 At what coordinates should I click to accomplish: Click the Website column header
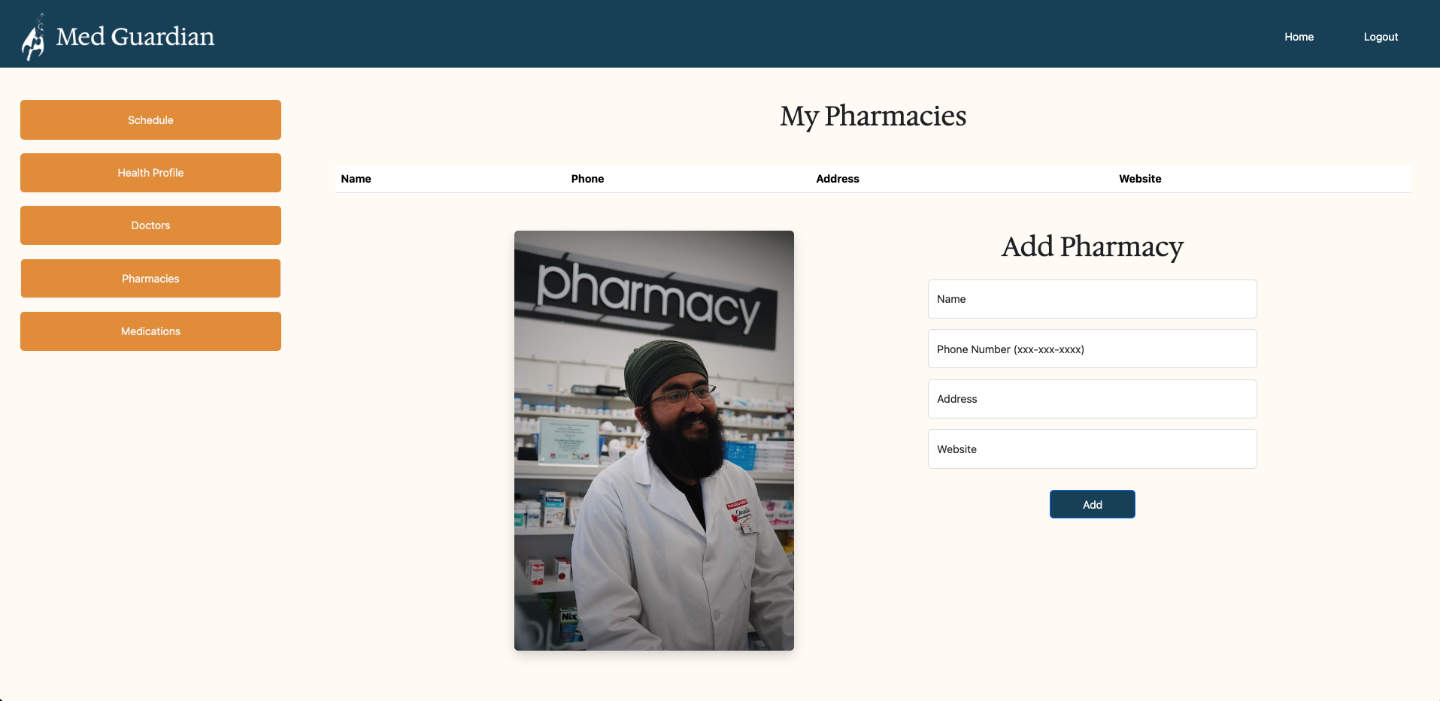1140,179
